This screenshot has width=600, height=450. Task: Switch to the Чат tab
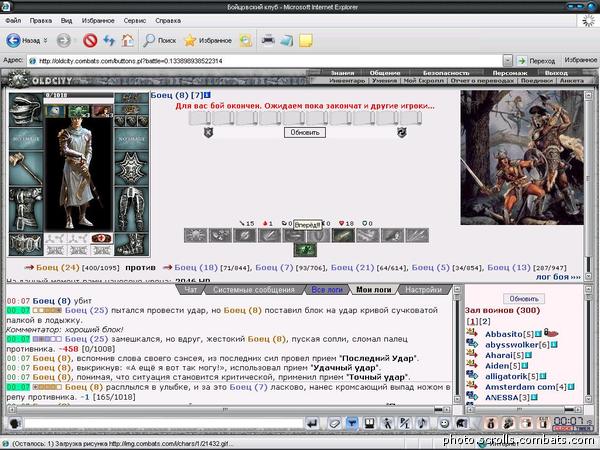coord(191,290)
